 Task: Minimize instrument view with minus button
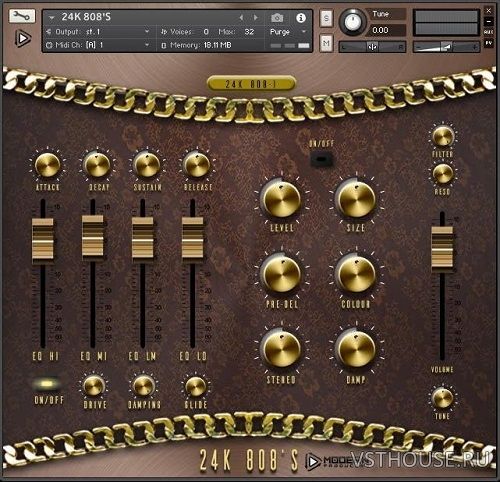(x=488, y=21)
